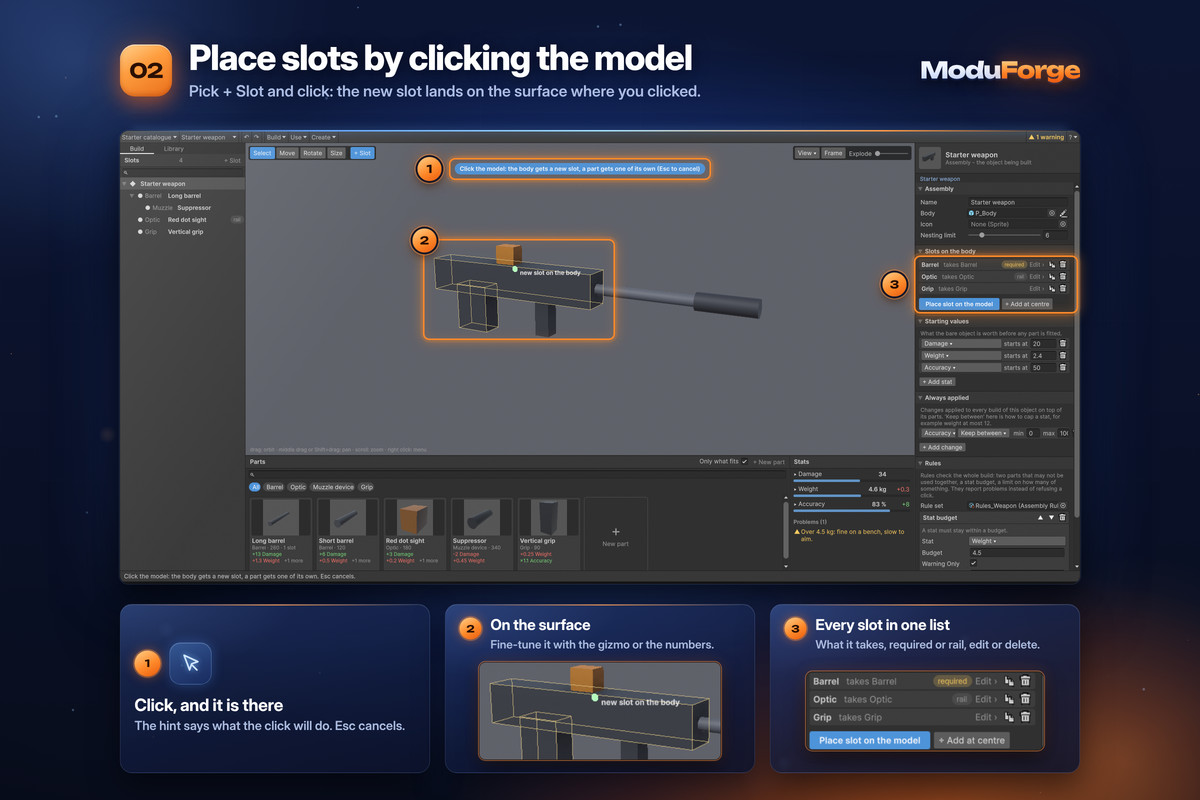Toggle the Warning Only checkbox

973,563
